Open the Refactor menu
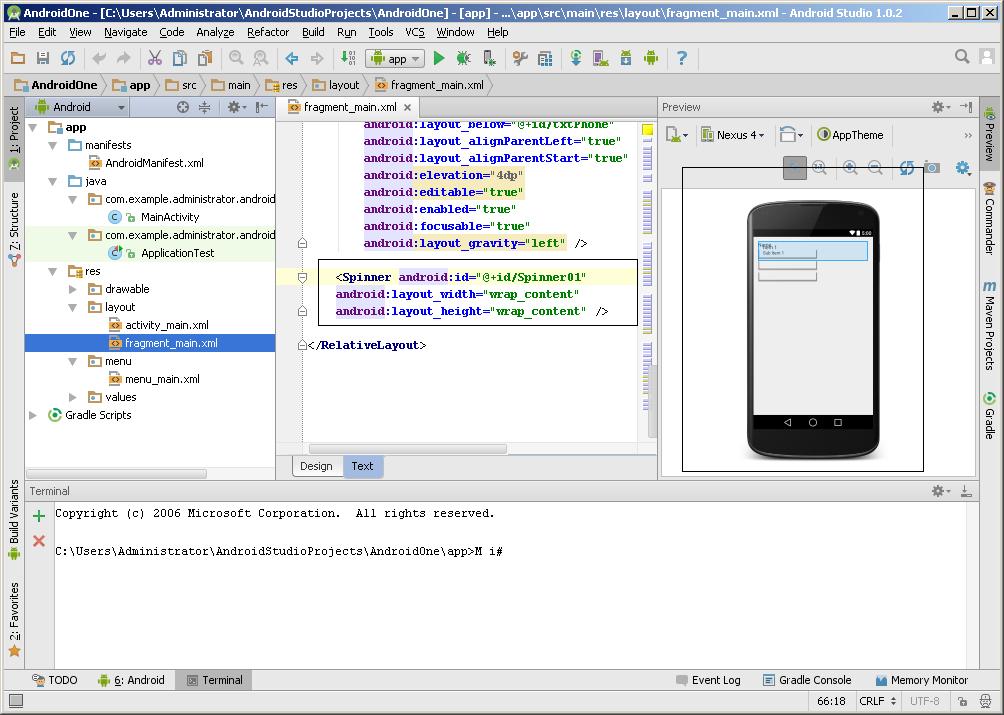This screenshot has height=715, width=1004. [268, 32]
